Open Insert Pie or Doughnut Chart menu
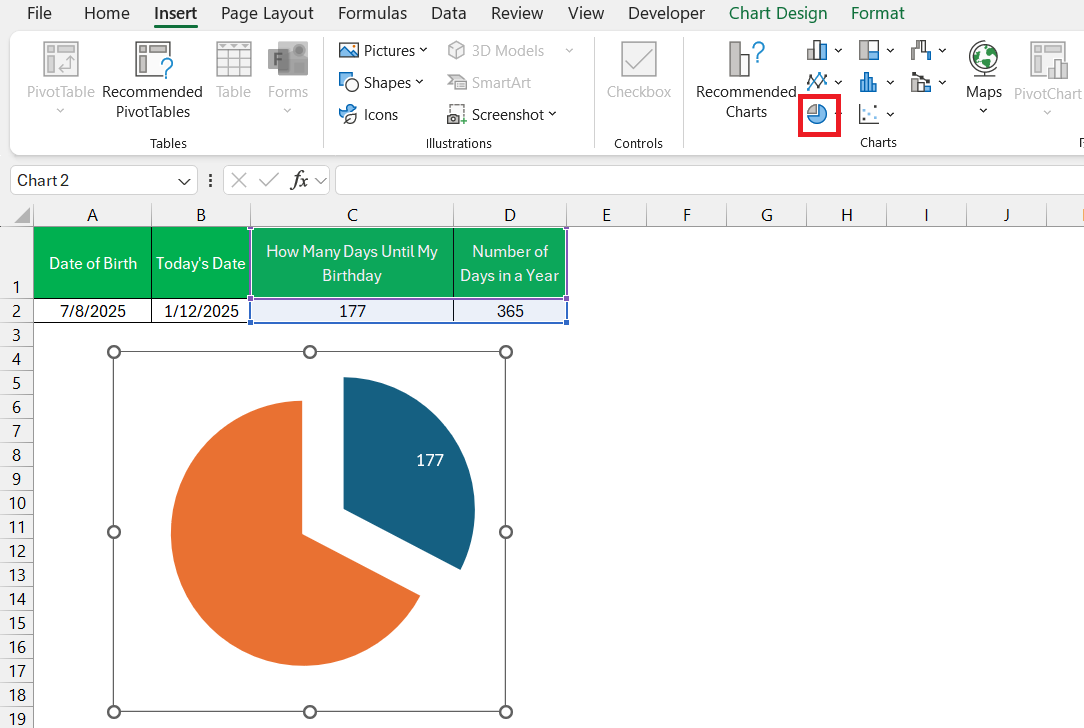1084x728 pixels. 819,114
